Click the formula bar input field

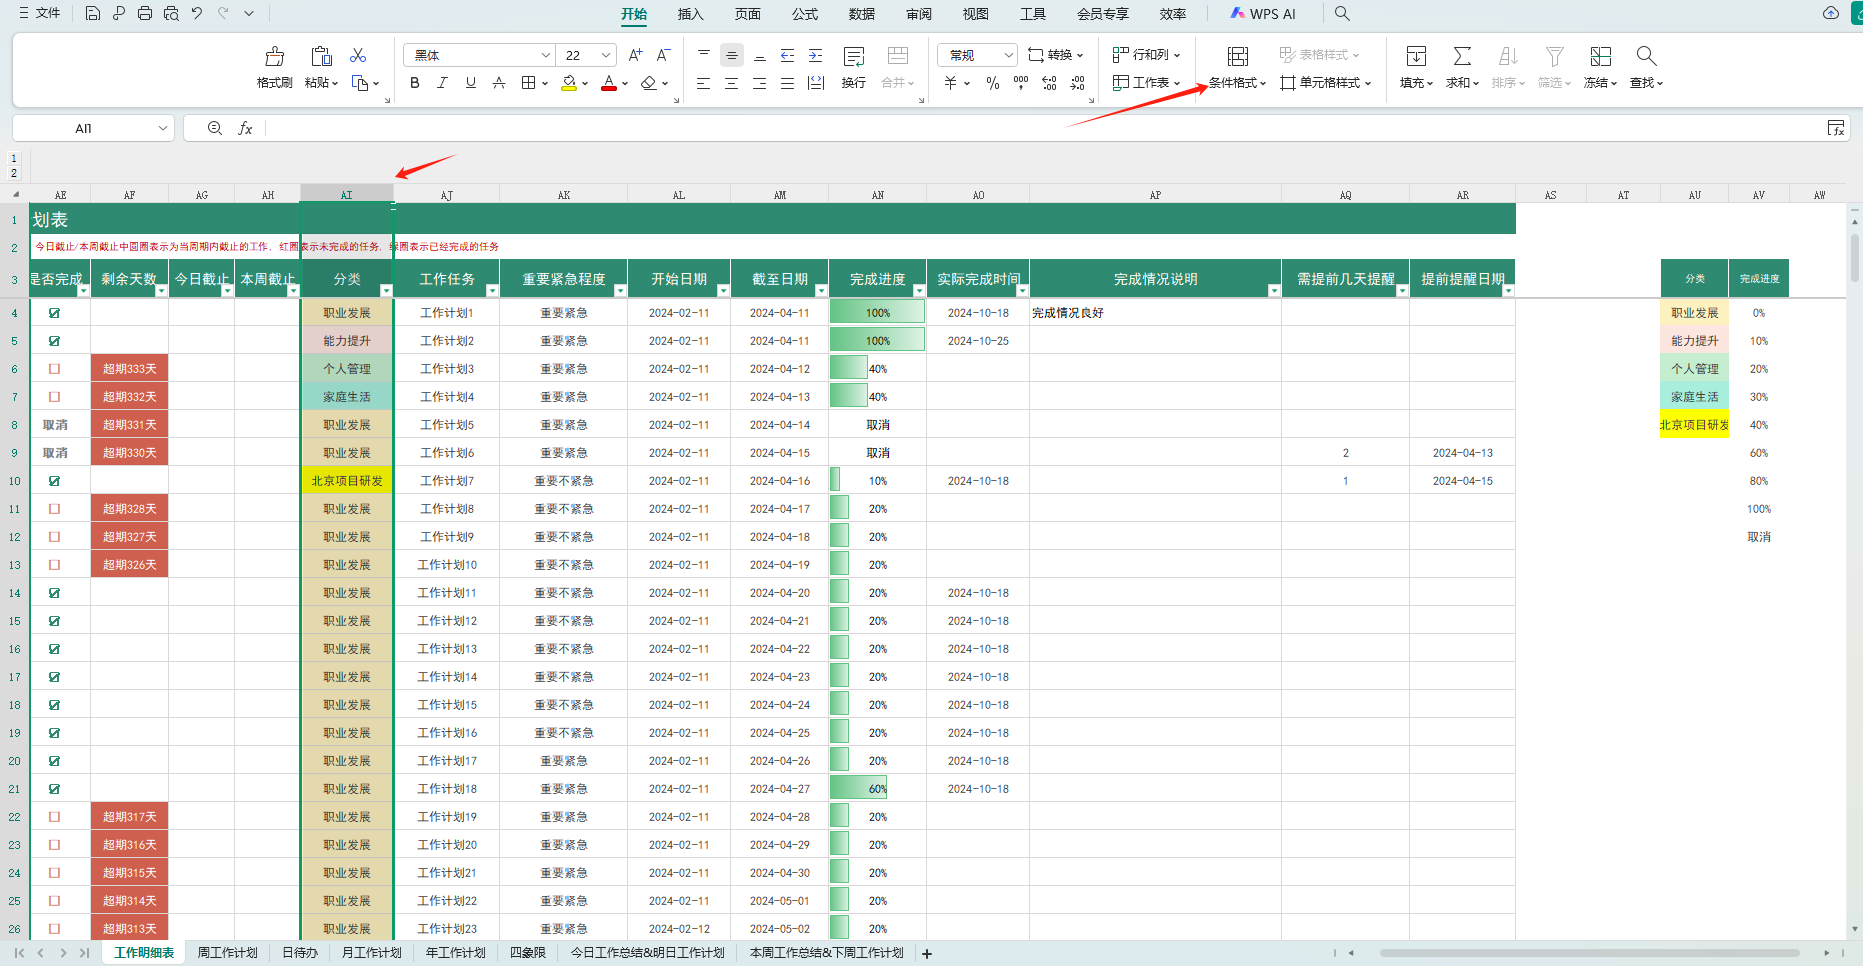pyautogui.click(x=1045, y=128)
